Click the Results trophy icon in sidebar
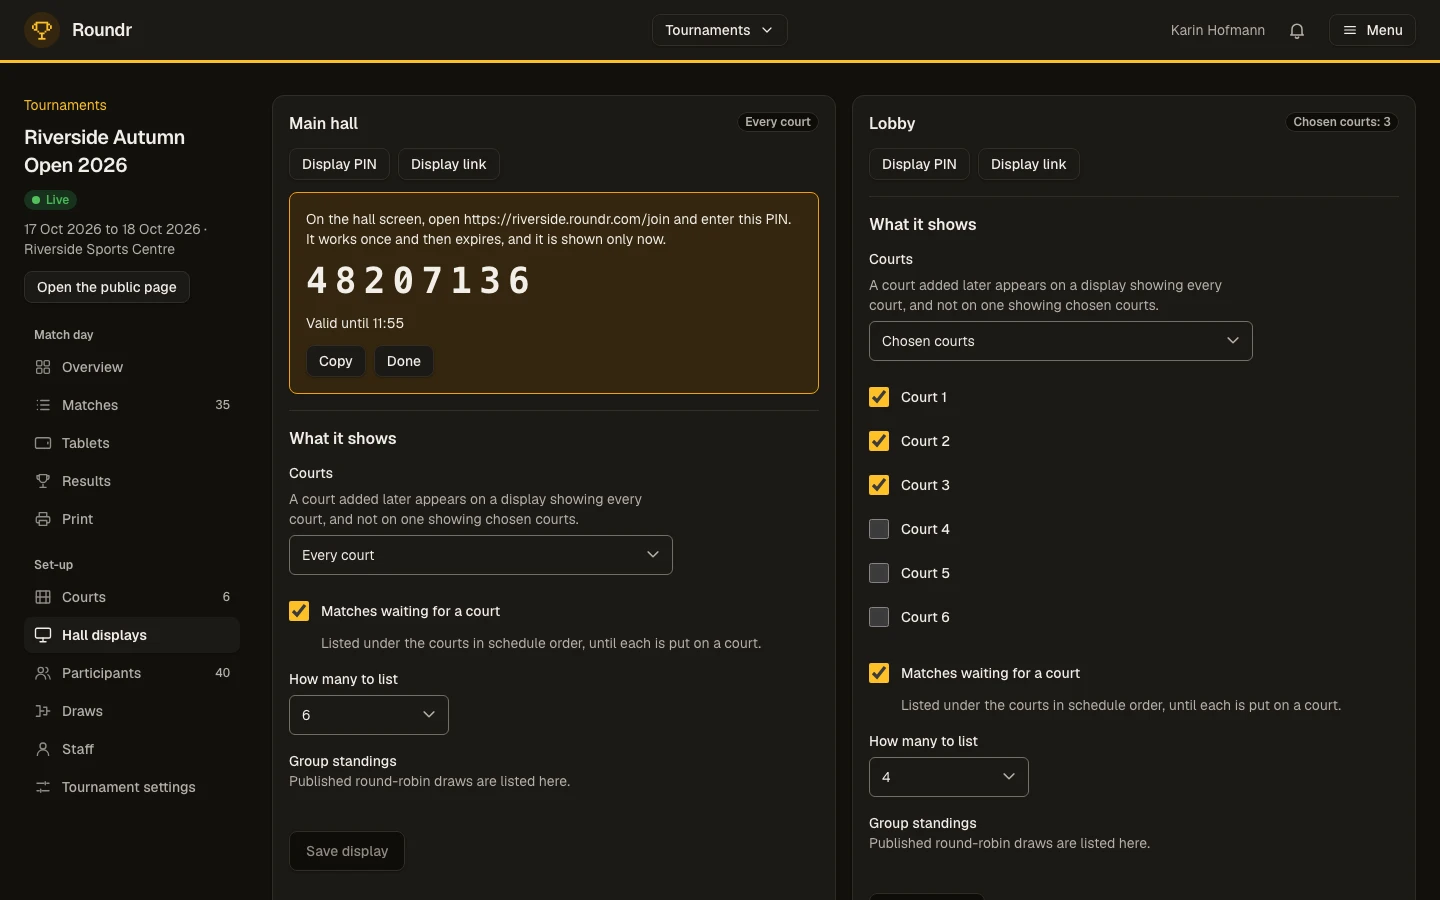1440x900 pixels. click(43, 481)
